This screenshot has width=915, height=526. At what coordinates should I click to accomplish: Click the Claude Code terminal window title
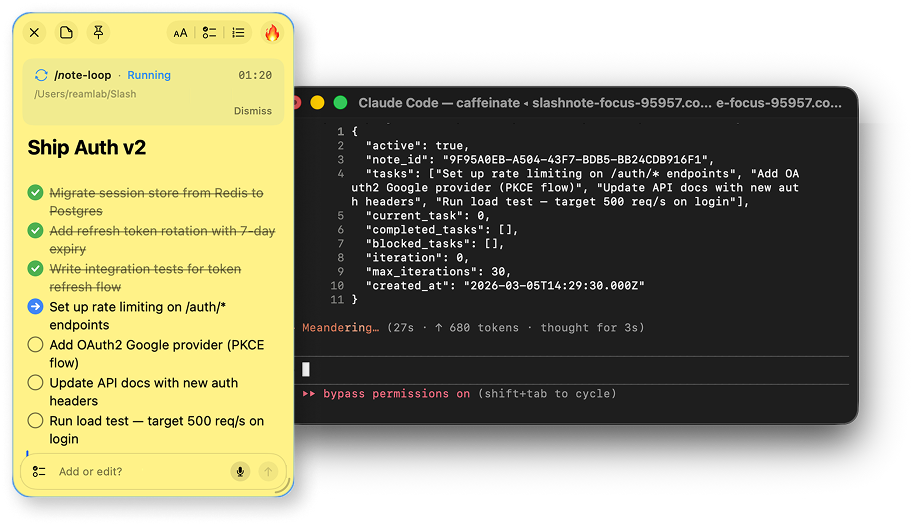(x=600, y=103)
